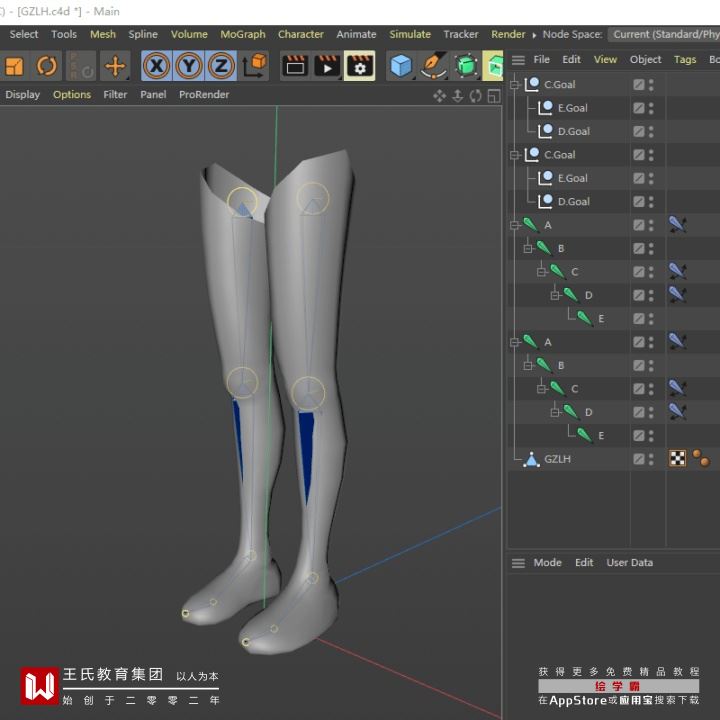Select the second D.Goal object name

(x=574, y=202)
